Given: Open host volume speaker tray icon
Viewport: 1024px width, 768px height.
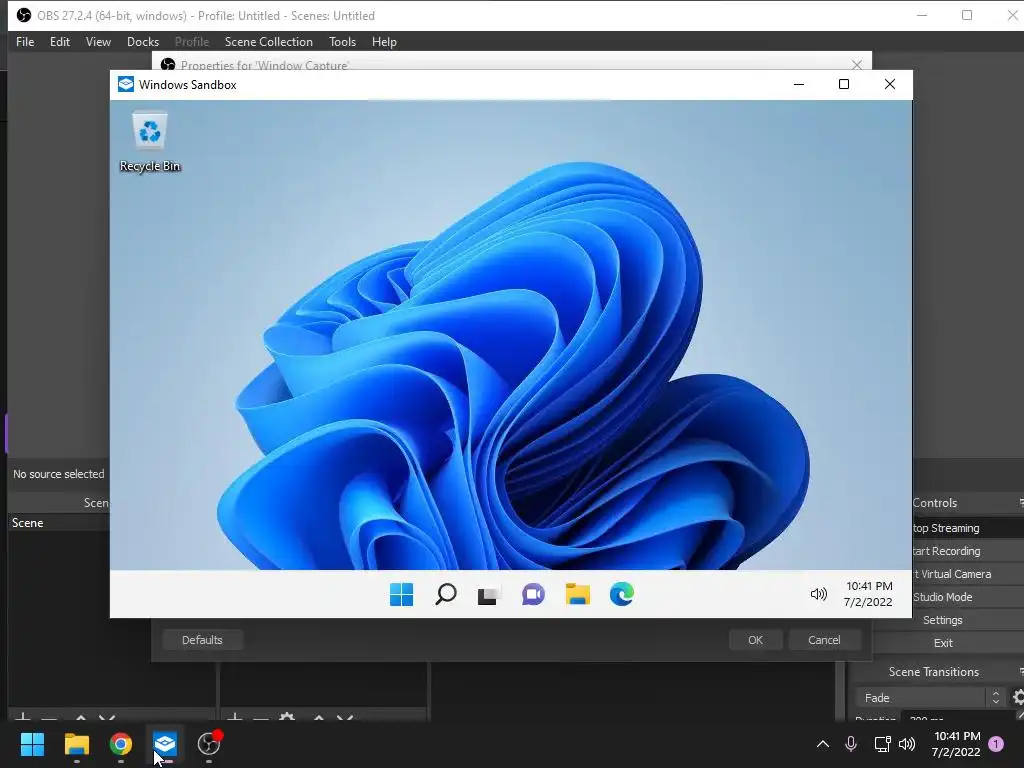Looking at the screenshot, I should tap(906, 744).
